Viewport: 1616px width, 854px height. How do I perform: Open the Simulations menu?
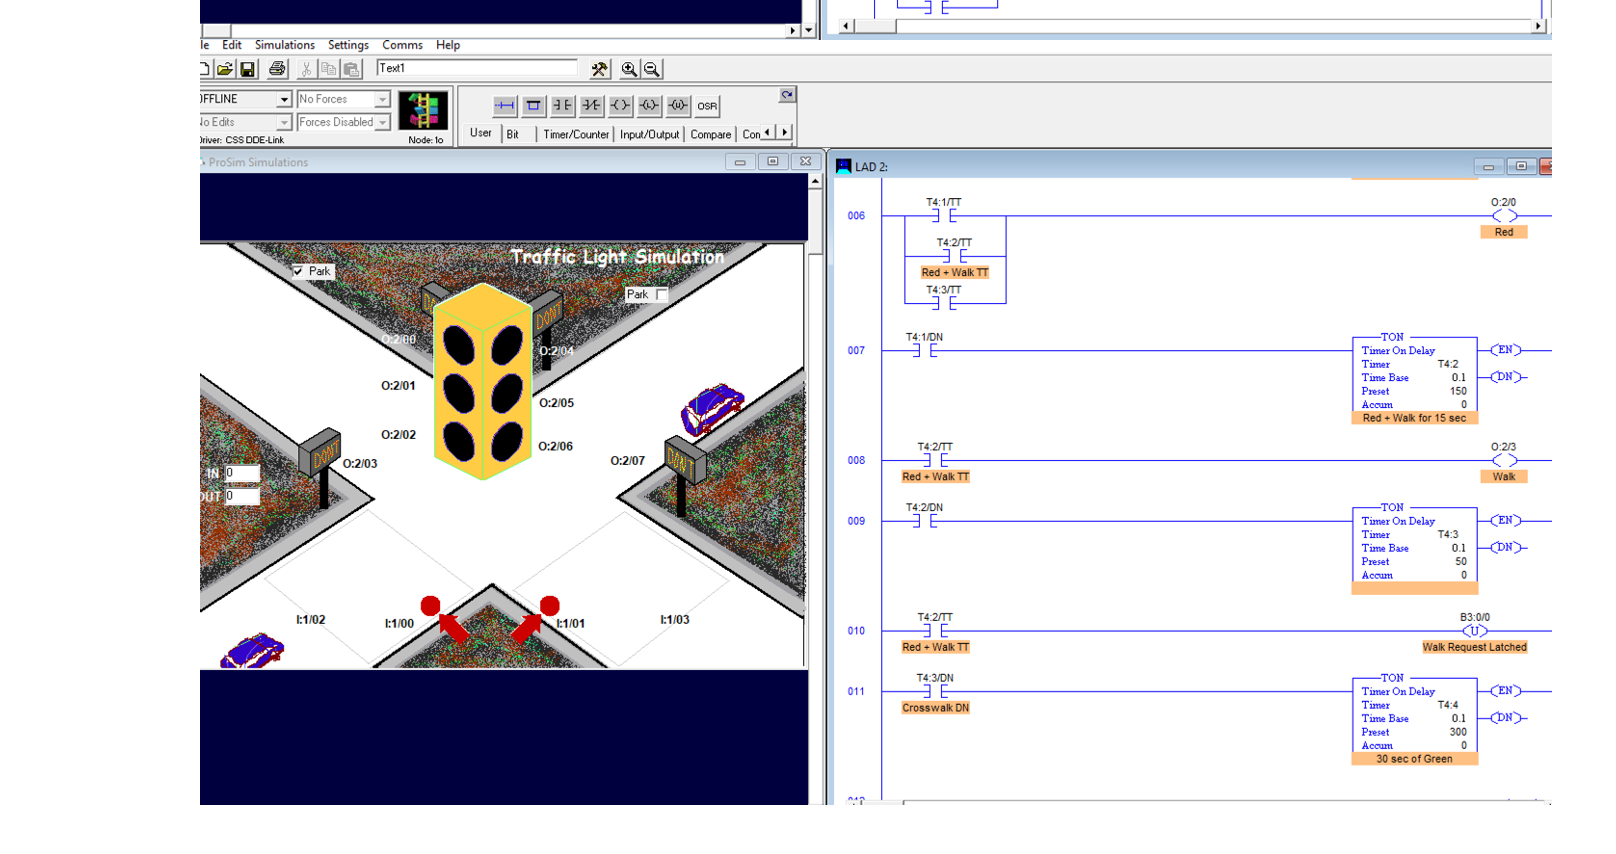[x=285, y=45]
